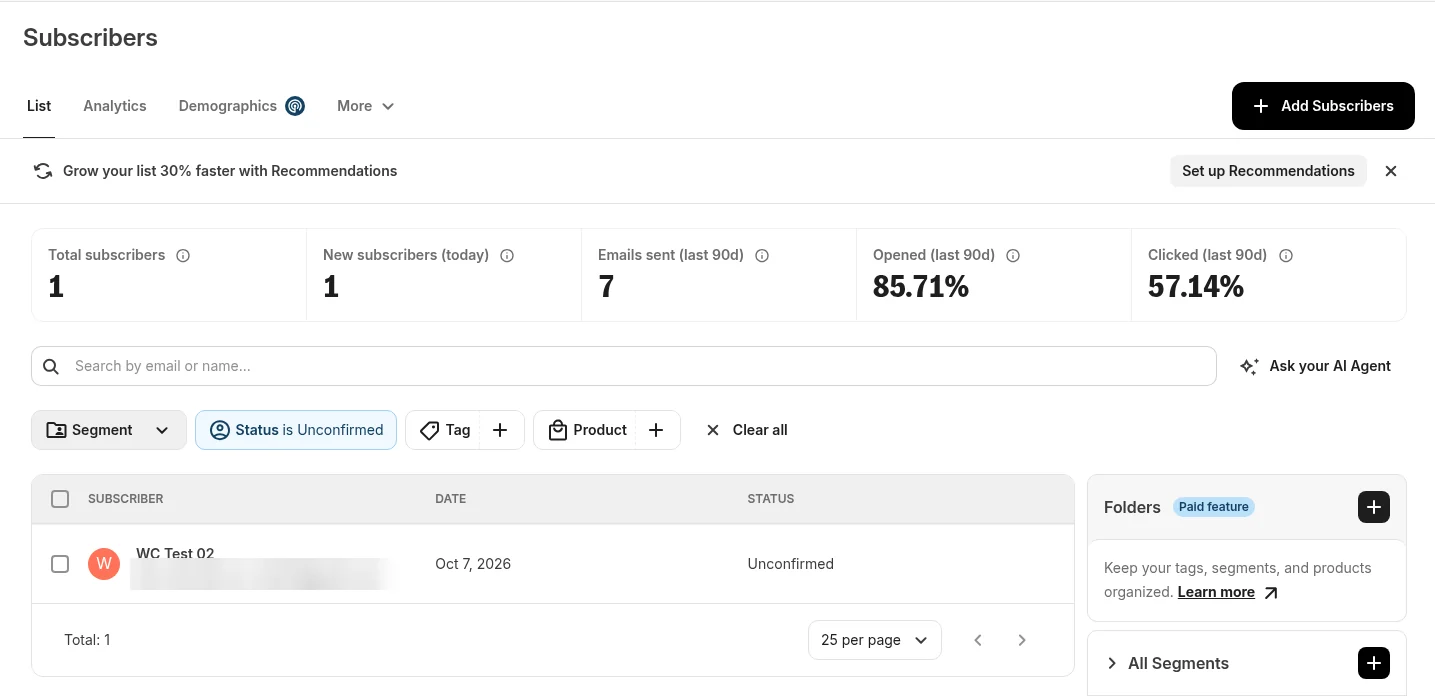Show info for New subscribers (today)
The height and width of the screenshot is (696, 1435).
pyautogui.click(x=507, y=256)
